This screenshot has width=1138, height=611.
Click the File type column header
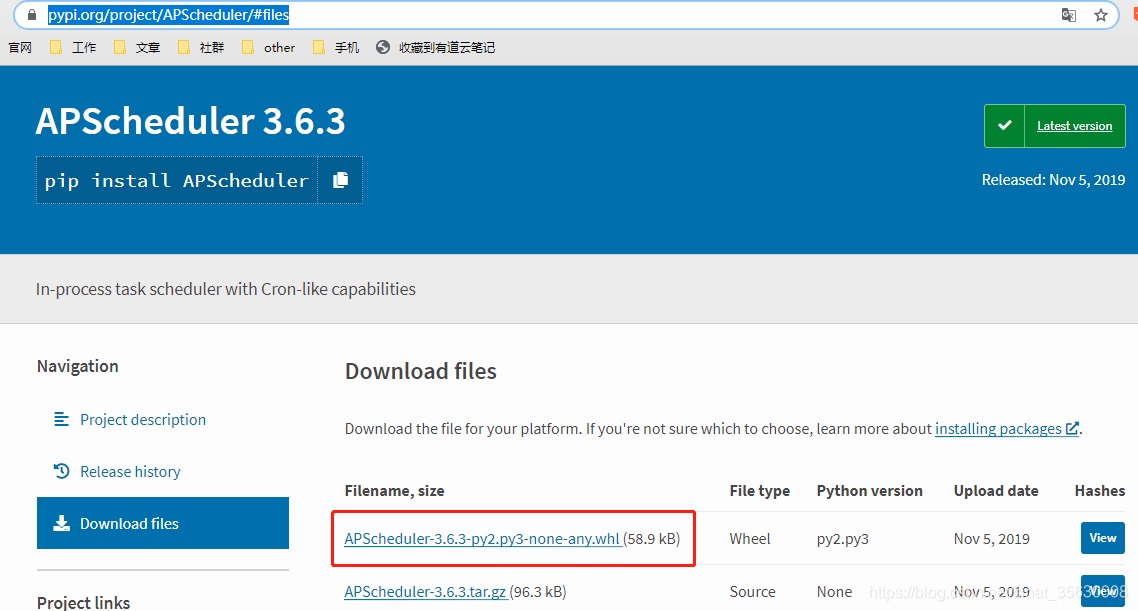[x=759, y=491]
